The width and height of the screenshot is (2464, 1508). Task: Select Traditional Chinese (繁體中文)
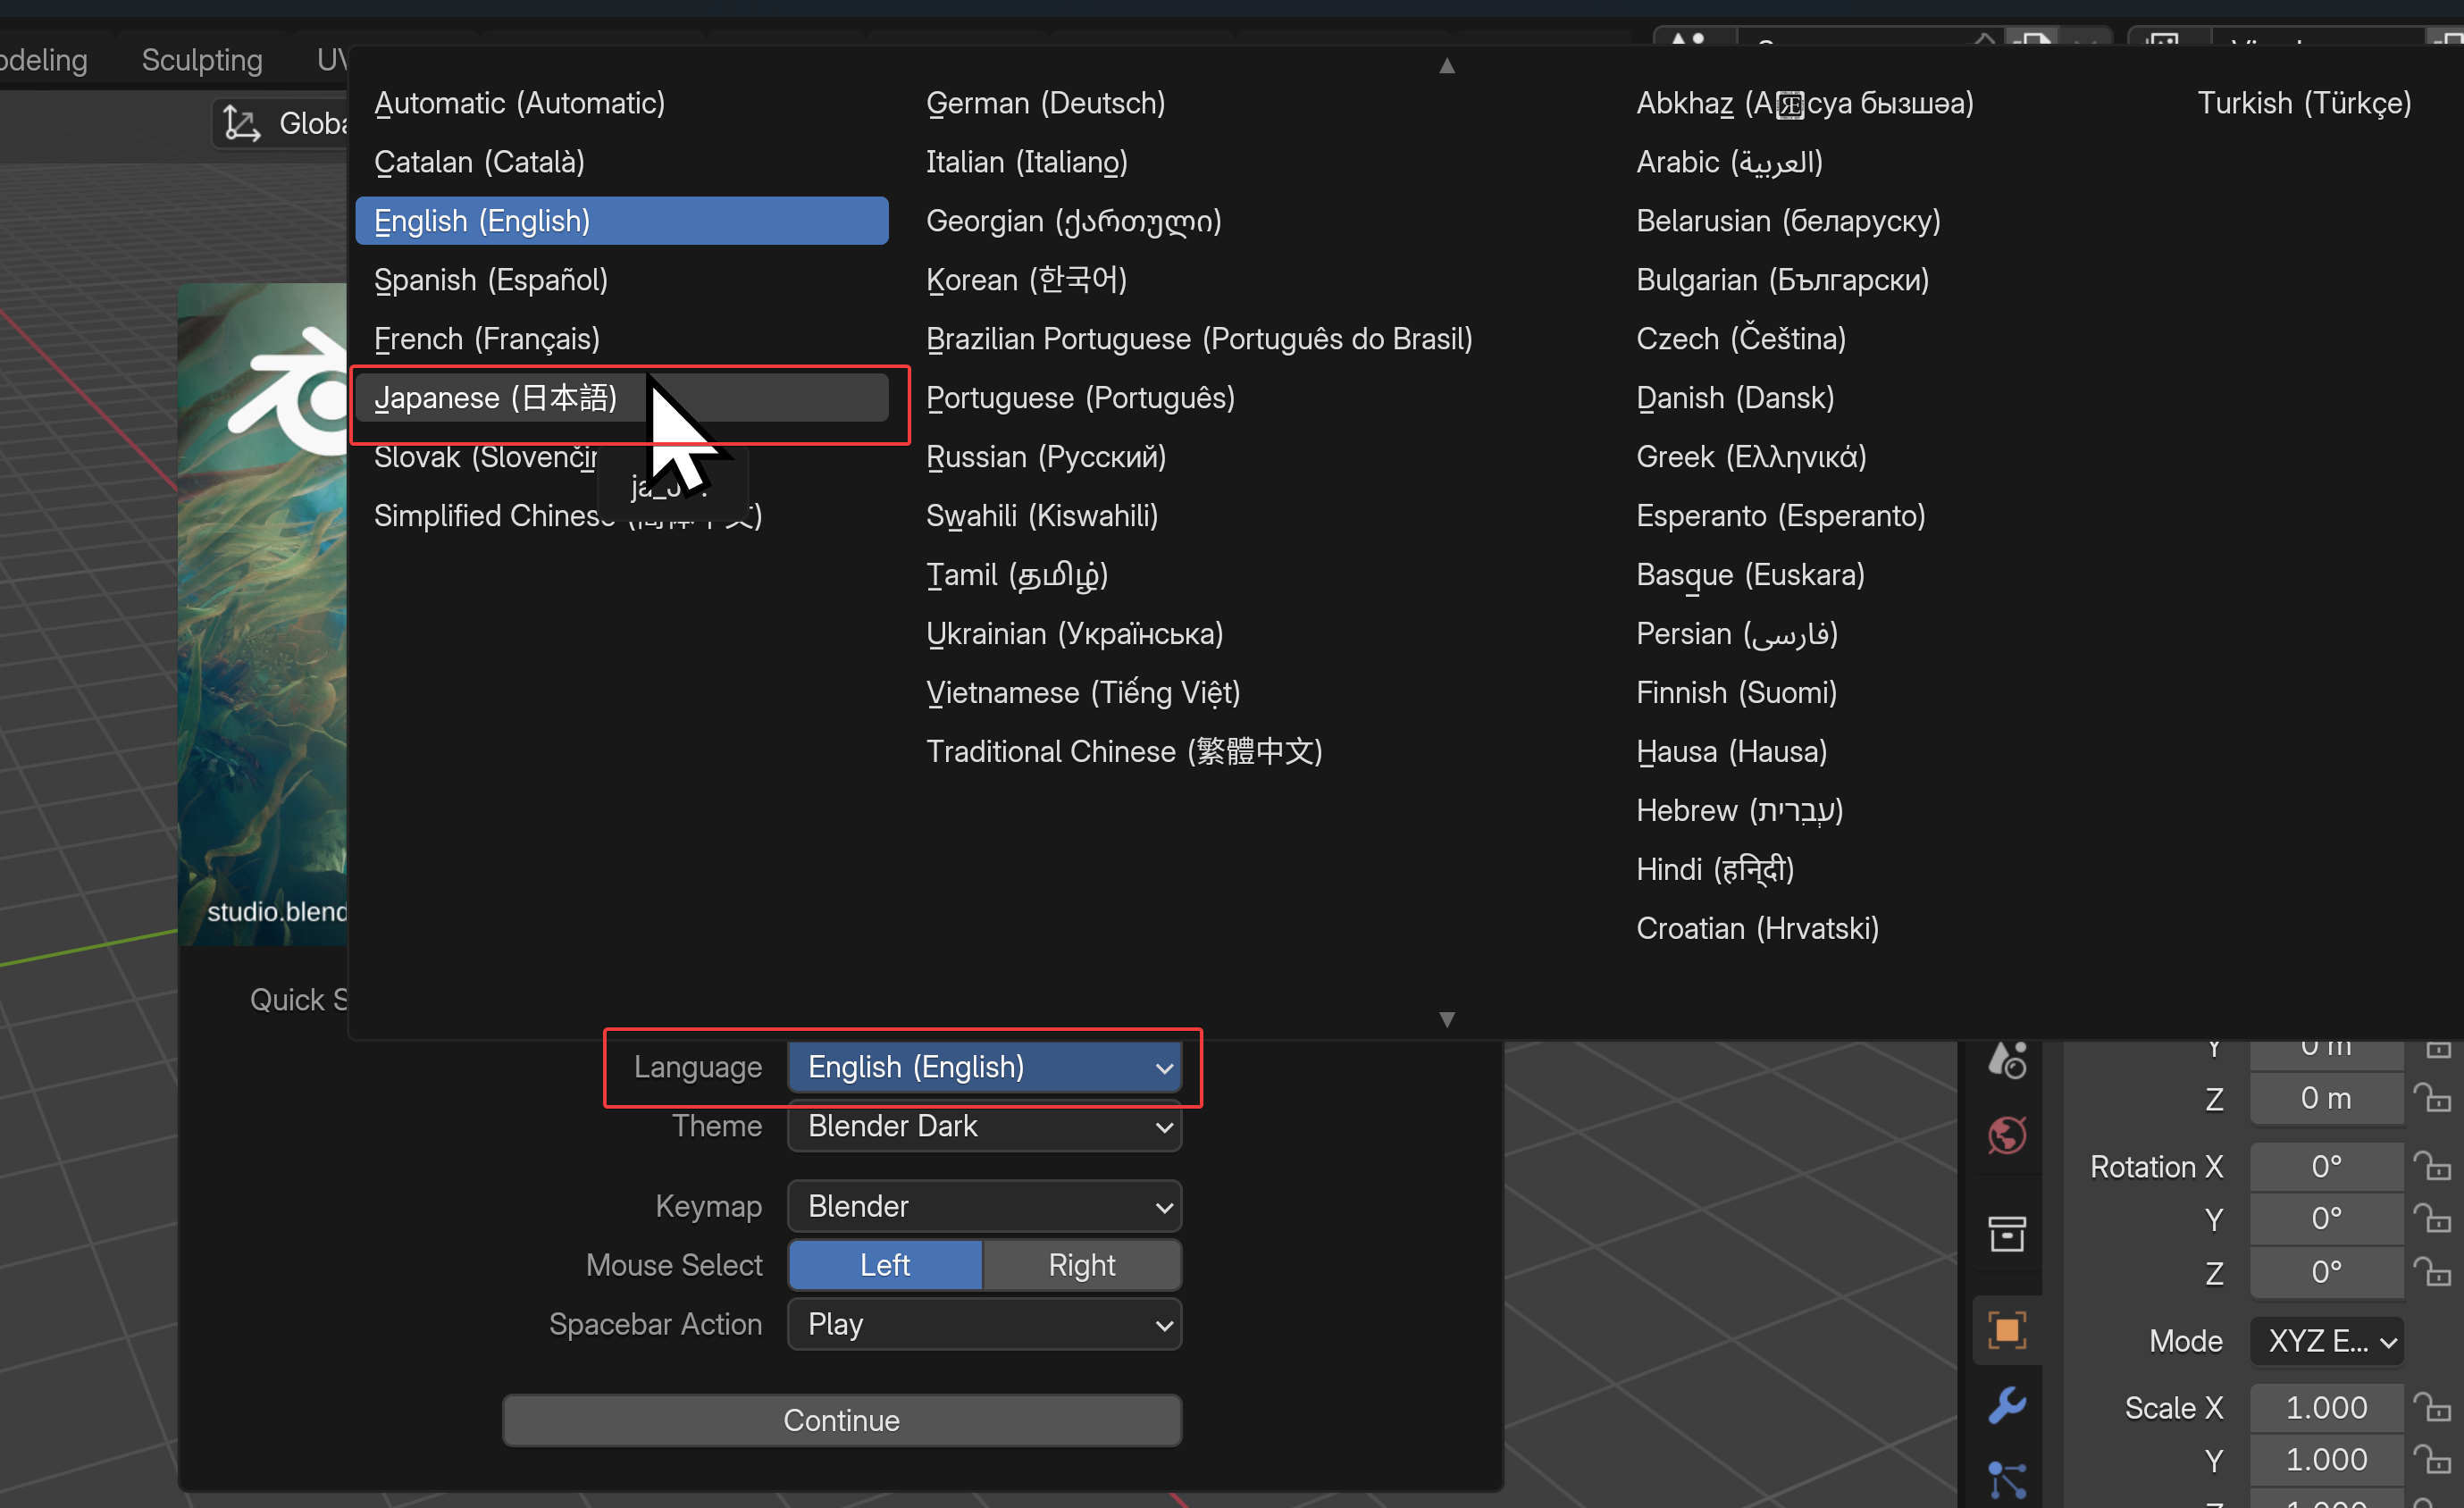tap(1124, 752)
